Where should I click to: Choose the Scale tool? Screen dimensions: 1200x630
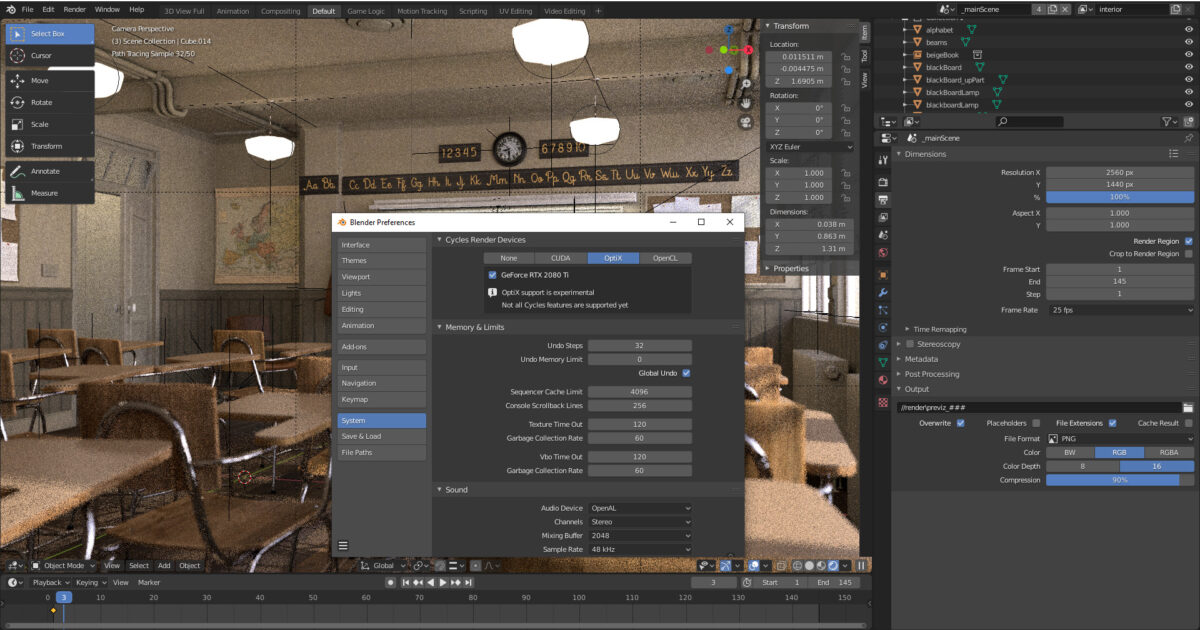point(50,124)
